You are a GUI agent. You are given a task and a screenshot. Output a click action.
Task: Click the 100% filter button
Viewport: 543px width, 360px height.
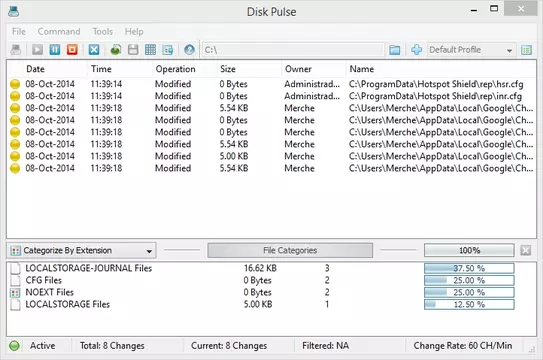tap(469, 250)
